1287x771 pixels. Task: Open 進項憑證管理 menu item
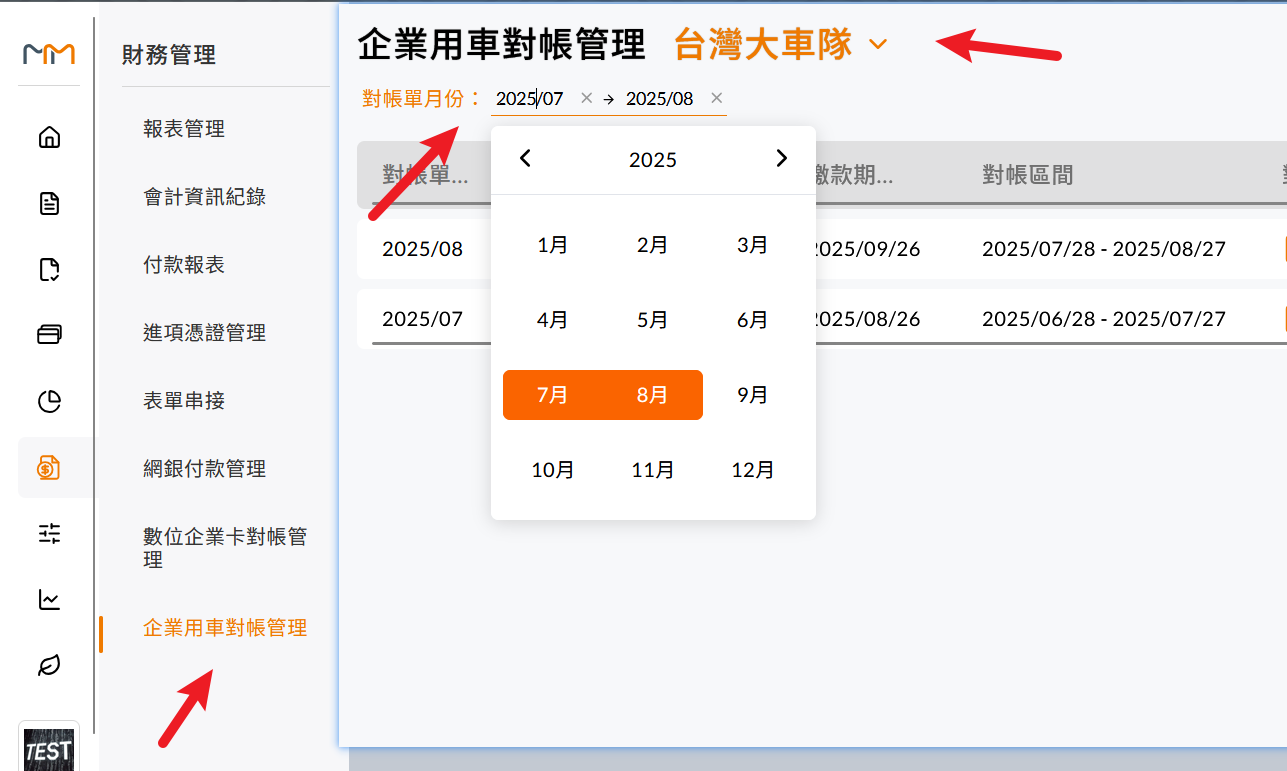[205, 332]
